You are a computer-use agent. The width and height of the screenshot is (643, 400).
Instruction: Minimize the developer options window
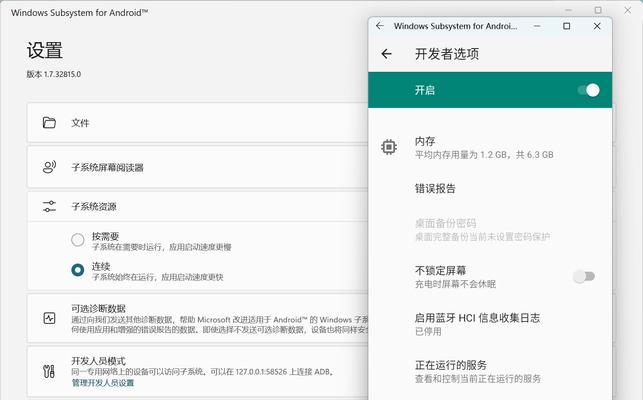[x=537, y=26]
